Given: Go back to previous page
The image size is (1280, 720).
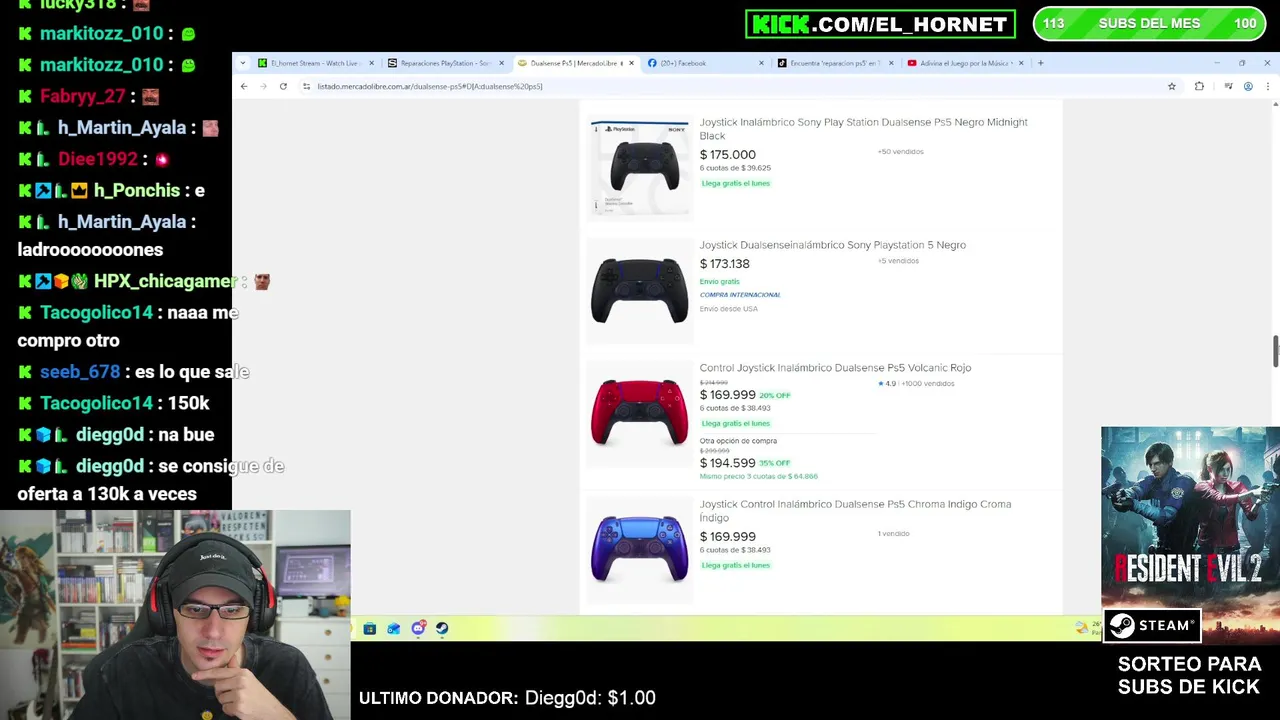Looking at the screenshot, I should pyautogui.click(x=244, y=86).
